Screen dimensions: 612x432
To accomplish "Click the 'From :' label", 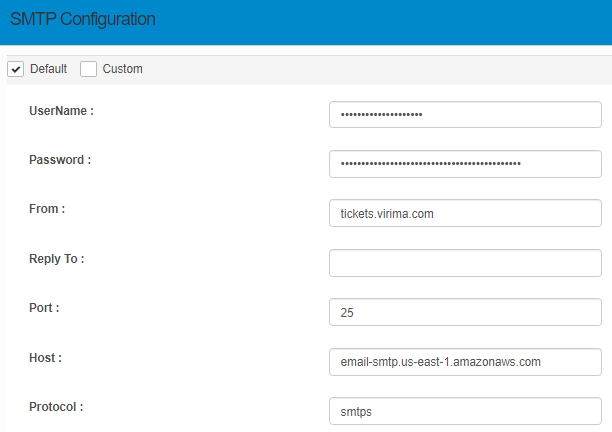I will [x=47, y=209].
